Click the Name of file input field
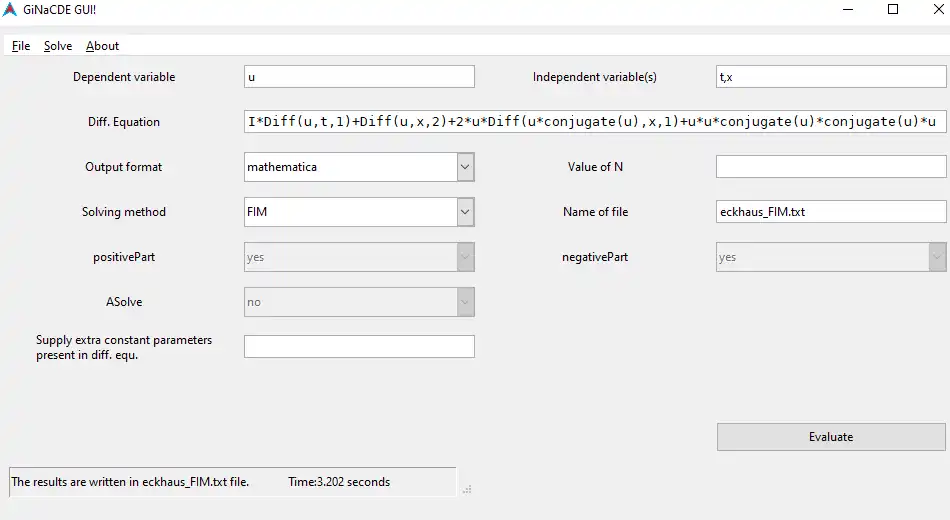Image resolution: width=950 pixels, height=520 pixels. tap(830, 212)
